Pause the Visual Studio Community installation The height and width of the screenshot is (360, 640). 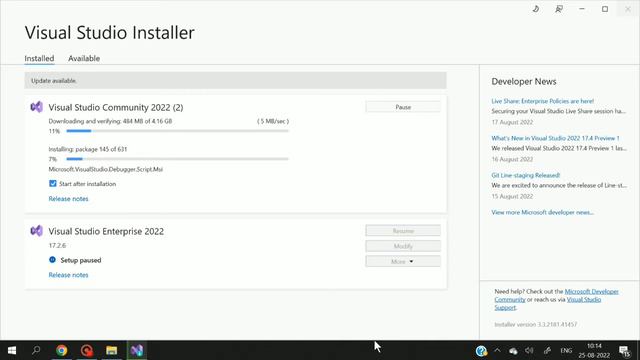click(403, 107)
